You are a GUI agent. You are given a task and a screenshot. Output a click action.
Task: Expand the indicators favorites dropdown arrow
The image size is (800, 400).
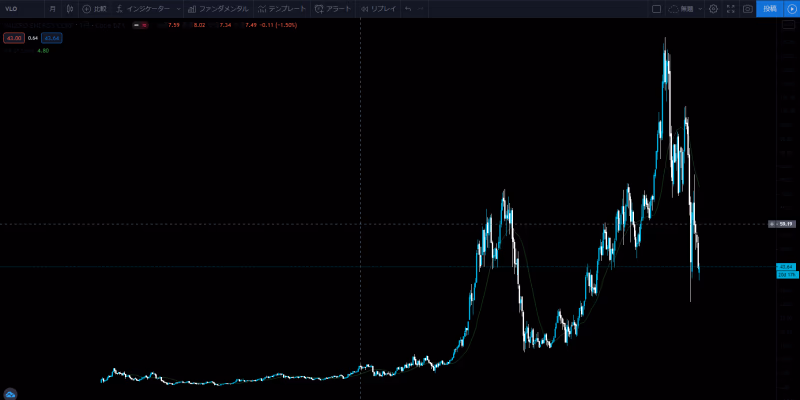tap(178, 8)
